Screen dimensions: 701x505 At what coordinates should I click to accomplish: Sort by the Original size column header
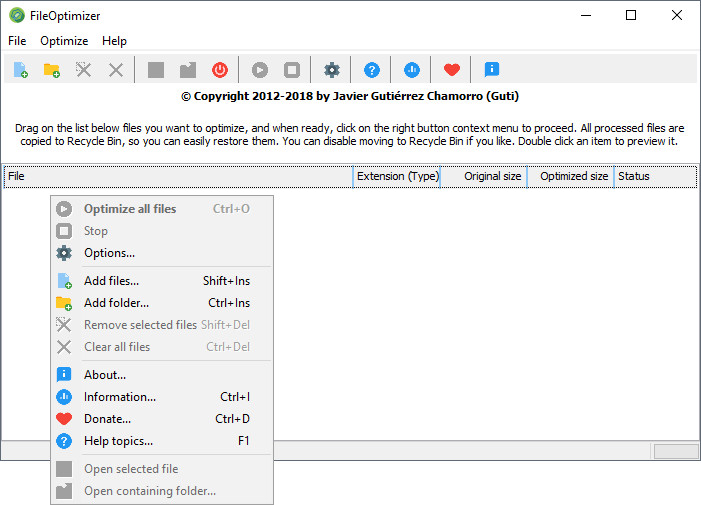click(x=483, y=176)
